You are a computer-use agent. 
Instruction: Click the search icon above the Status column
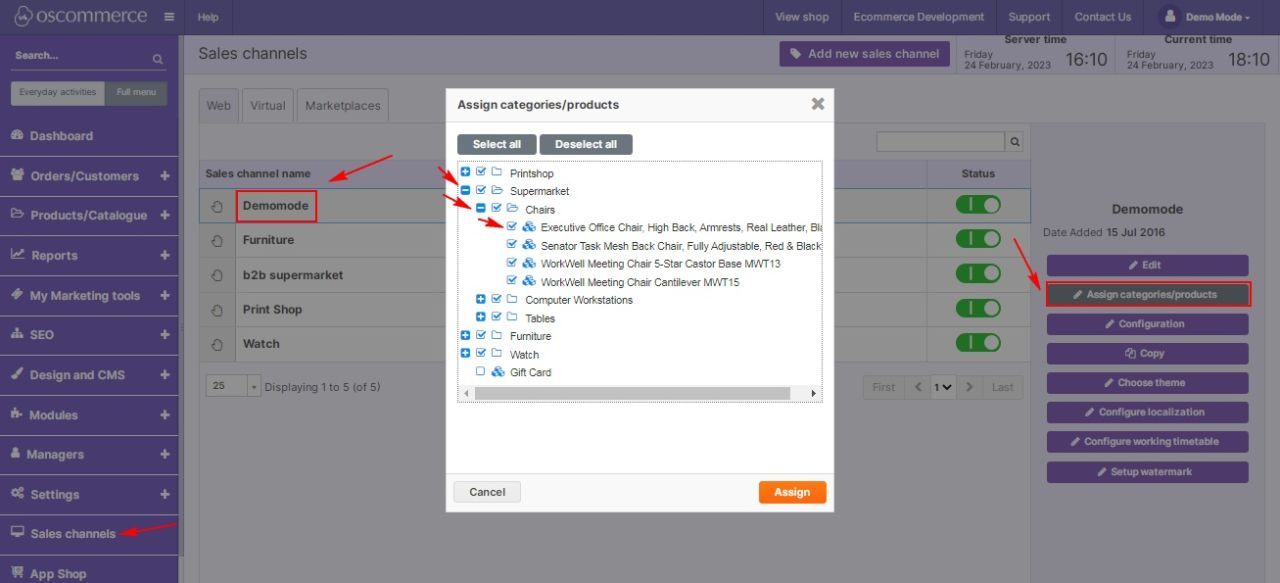pos(1015,143)
